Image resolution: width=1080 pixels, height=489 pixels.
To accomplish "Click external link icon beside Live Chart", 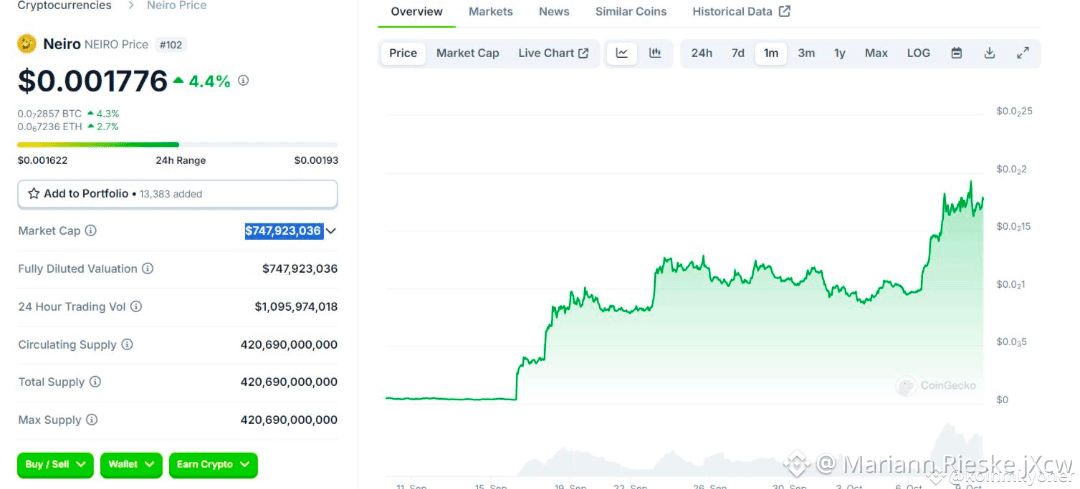I will tap(583, 53).
